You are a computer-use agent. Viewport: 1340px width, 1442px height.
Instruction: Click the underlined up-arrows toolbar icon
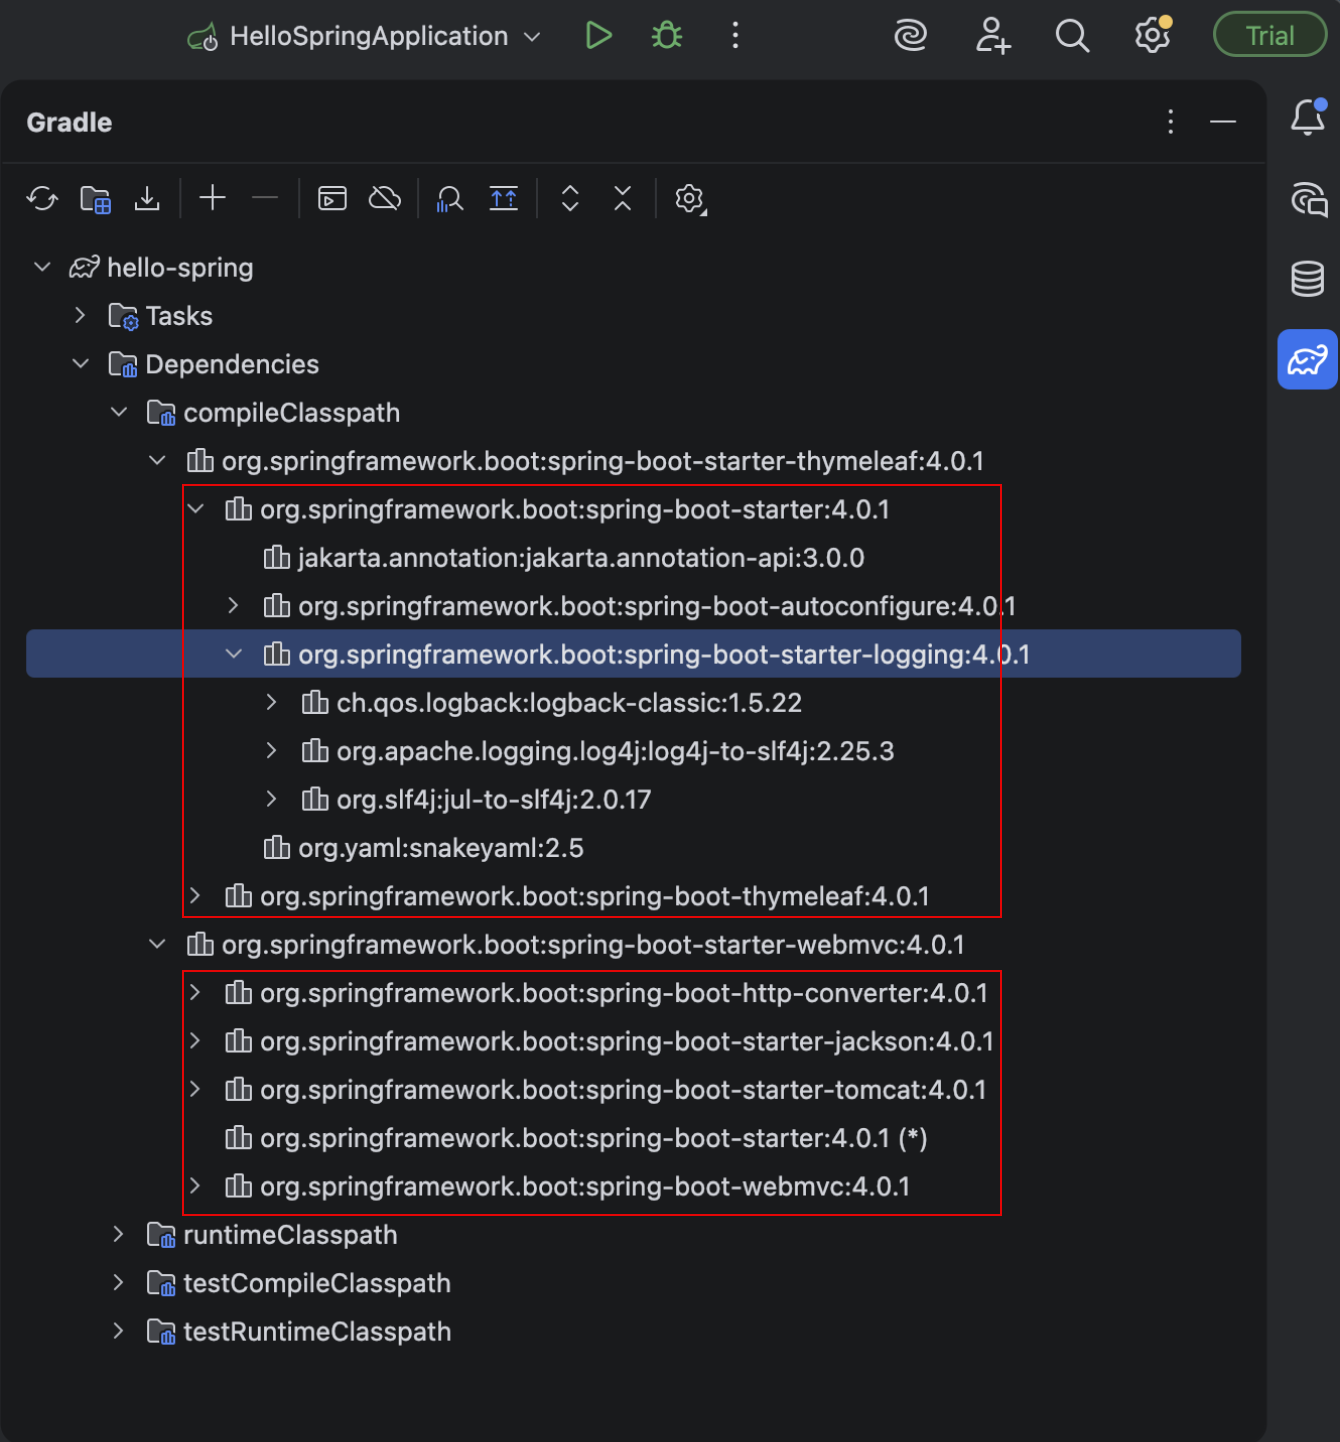[503, 198]
